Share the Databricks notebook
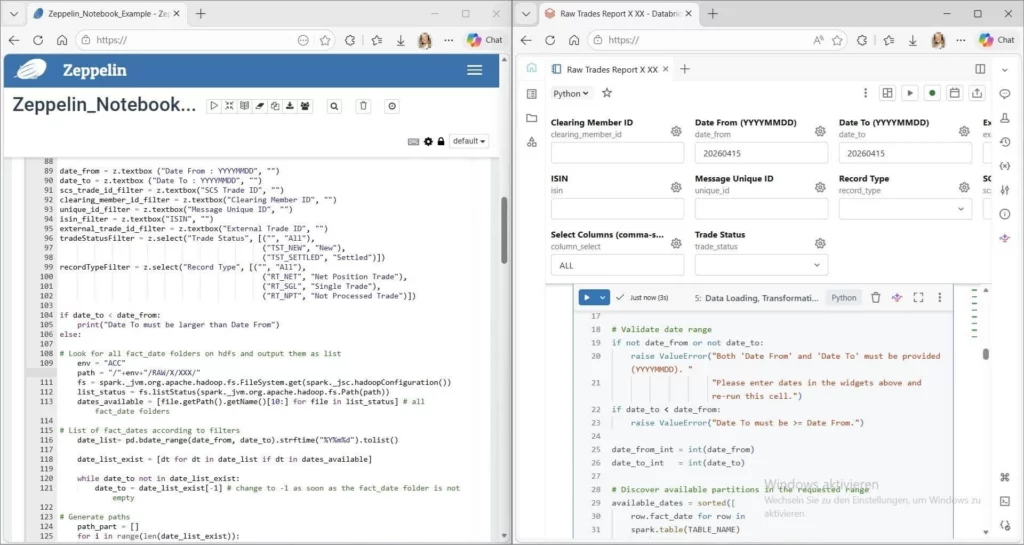Screen dimensions: 1024x545 [977, 93]
